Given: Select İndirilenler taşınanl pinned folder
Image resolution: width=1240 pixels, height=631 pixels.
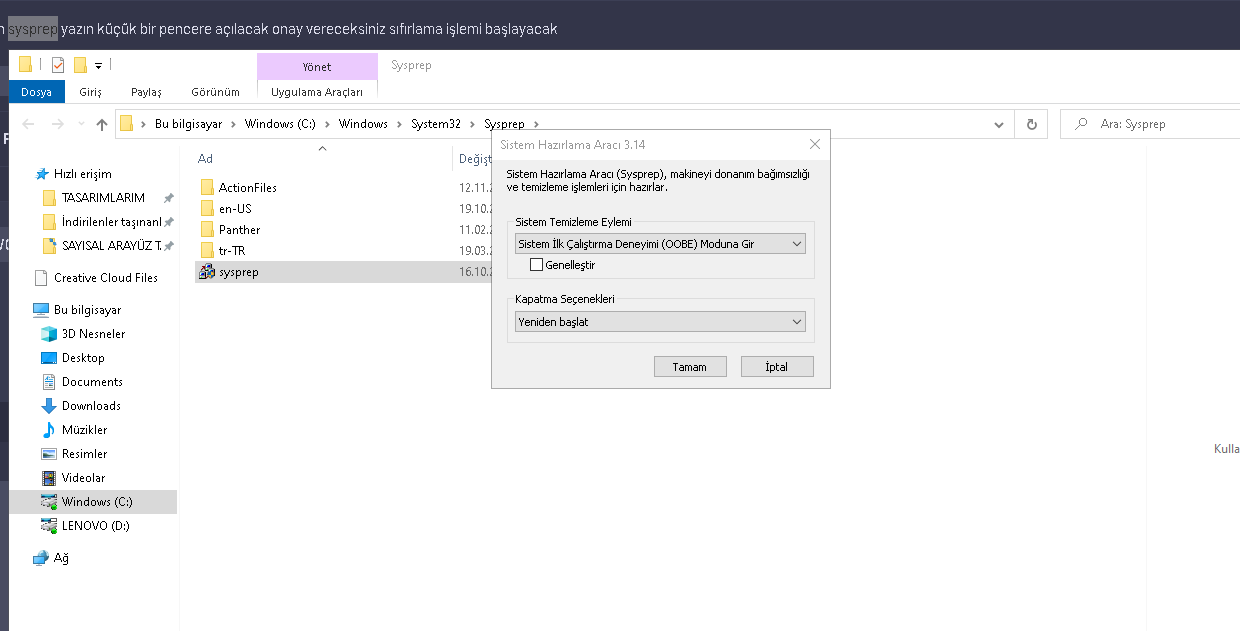Looking at the screenshot, I should click(x=111, y=222).
